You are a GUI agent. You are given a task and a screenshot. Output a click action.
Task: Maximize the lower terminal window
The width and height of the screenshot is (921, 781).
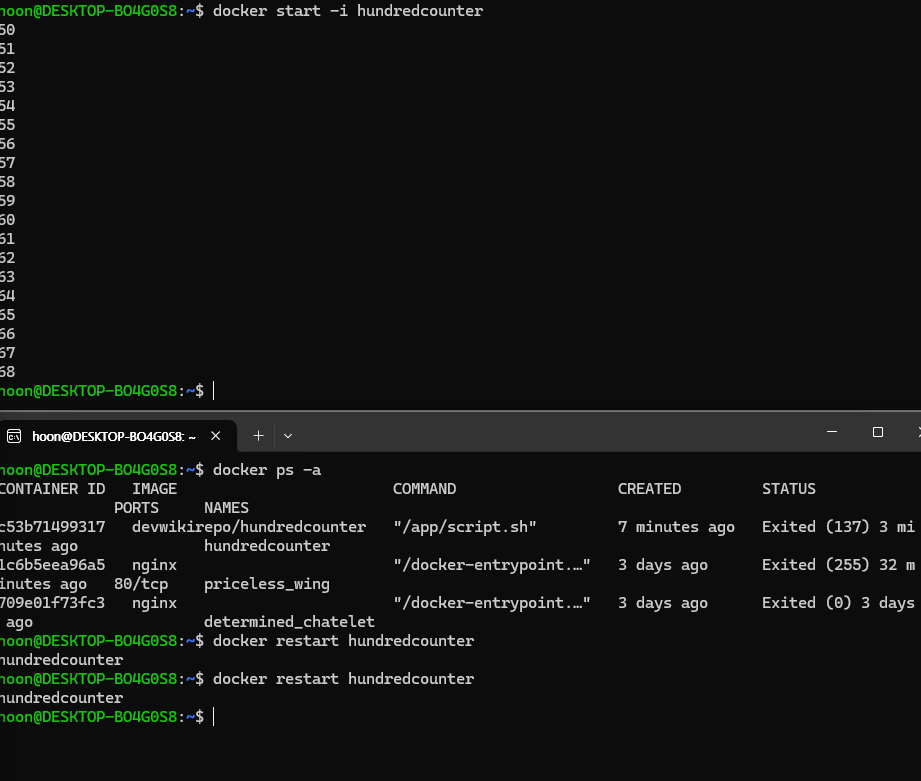tap(878, 432)
